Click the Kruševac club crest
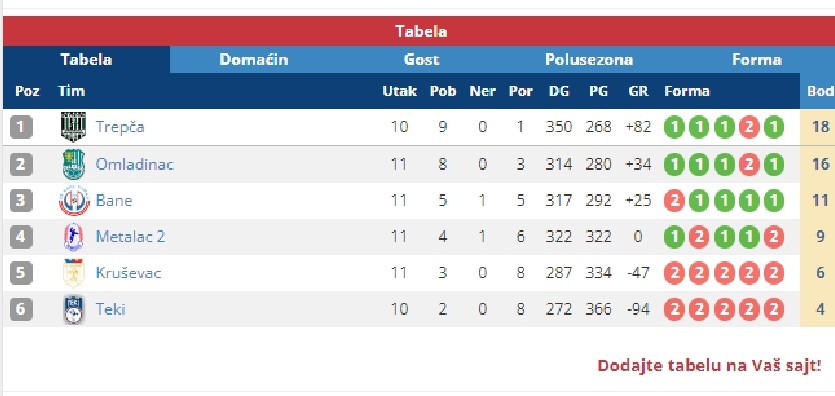Screen dimensions: 835x396 coord(73,273)
